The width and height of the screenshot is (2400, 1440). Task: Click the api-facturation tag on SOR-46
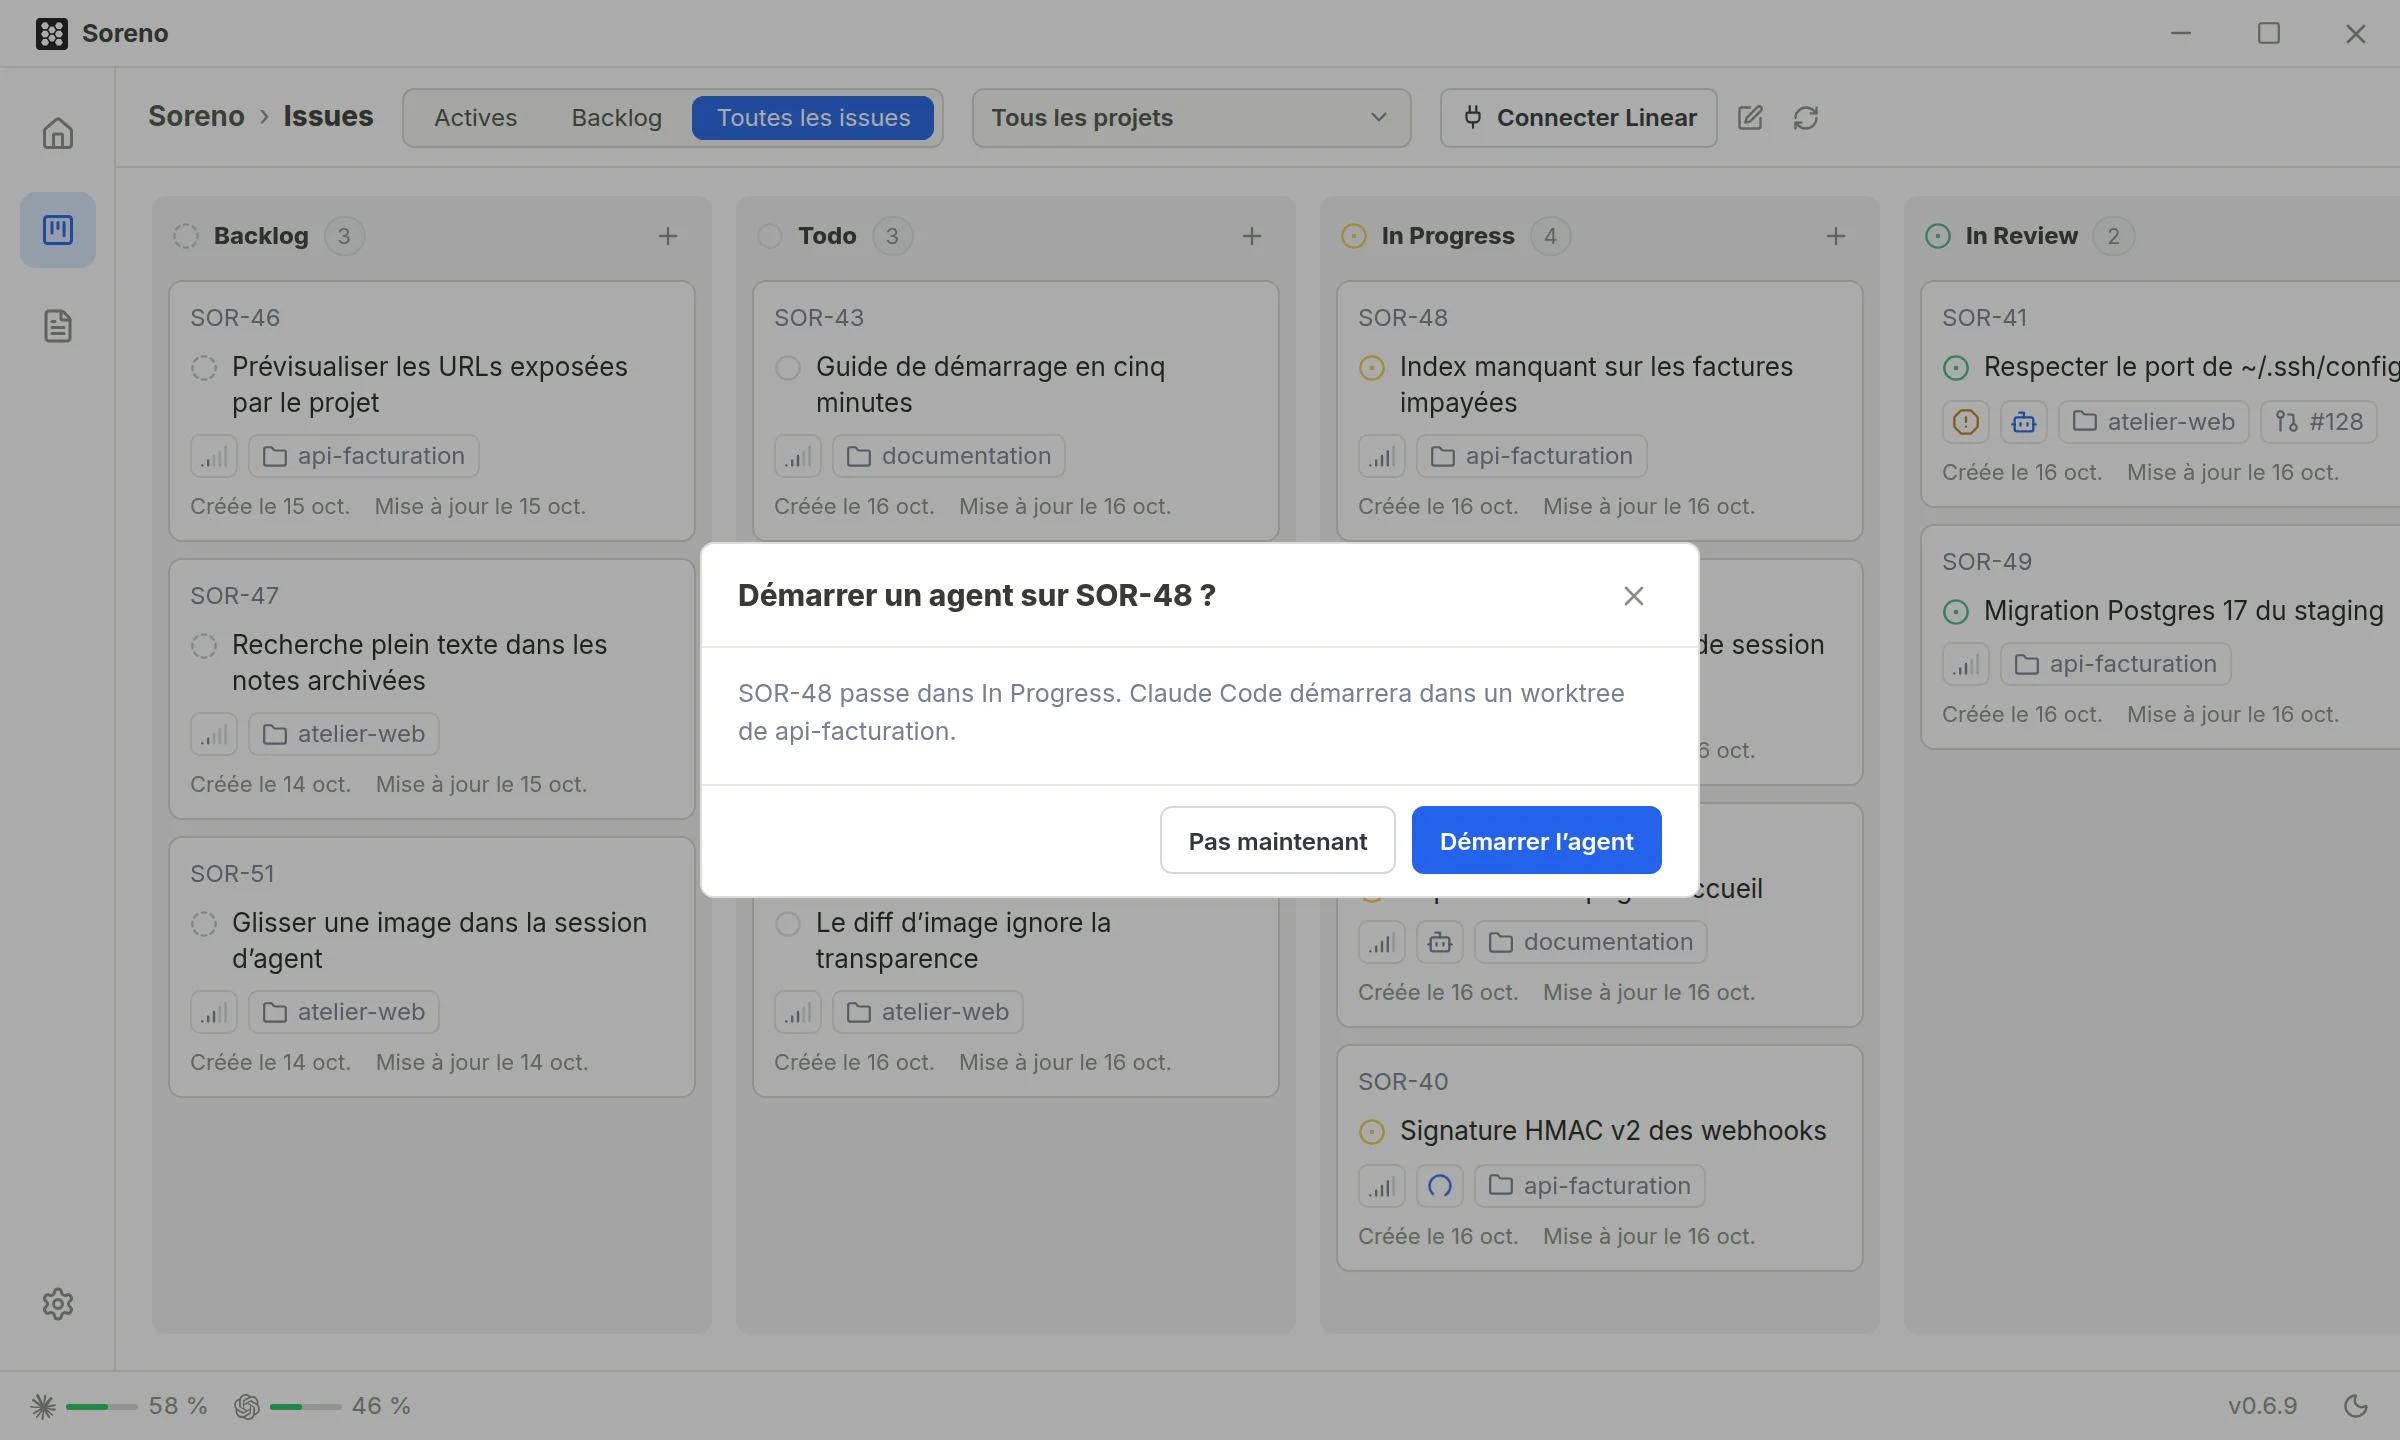tap(364, 456)
